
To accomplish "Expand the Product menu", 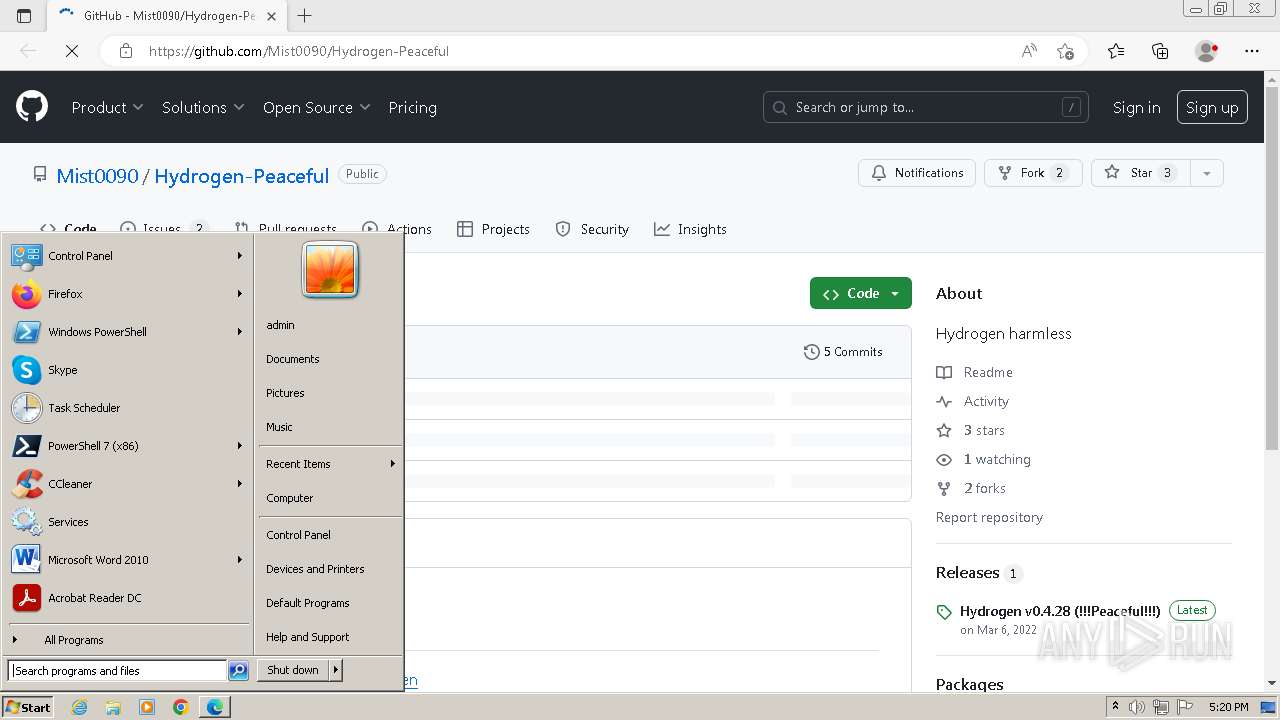I will coord(107,107).
